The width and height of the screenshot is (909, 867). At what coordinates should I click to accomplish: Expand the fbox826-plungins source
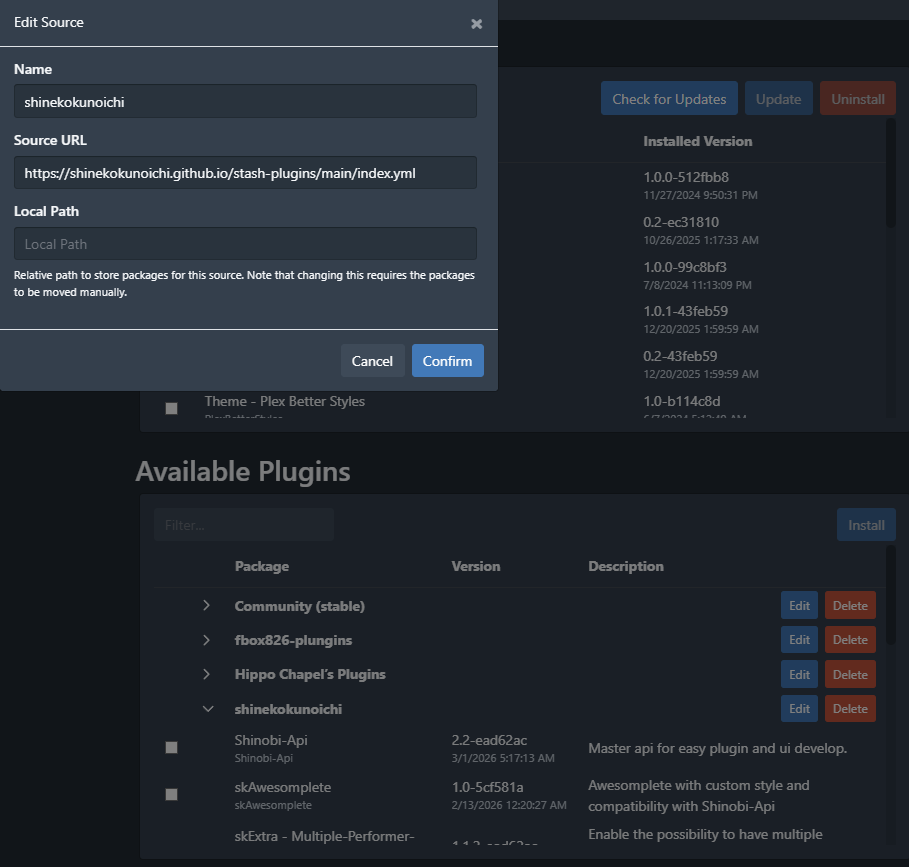(207, 640)
